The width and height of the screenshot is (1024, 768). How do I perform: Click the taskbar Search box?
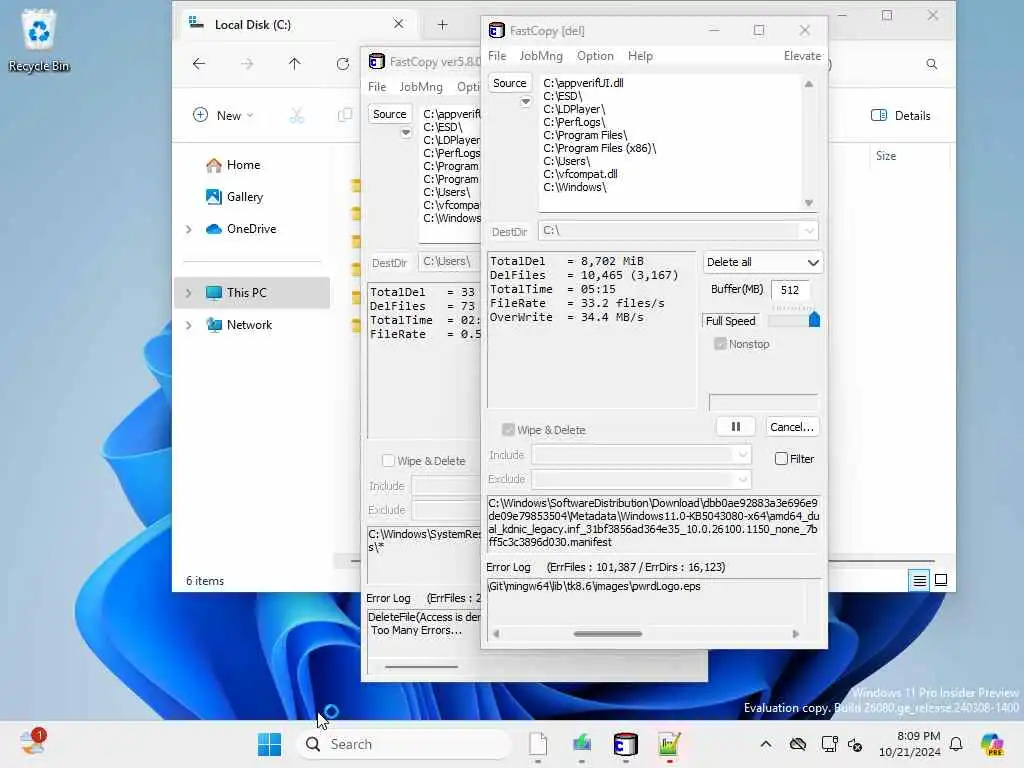tap(403, 744)
